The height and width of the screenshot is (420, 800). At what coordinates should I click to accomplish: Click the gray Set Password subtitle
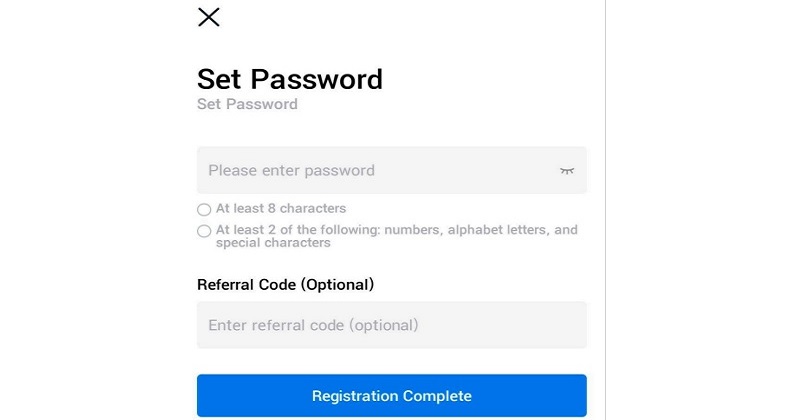pos(247,104)
